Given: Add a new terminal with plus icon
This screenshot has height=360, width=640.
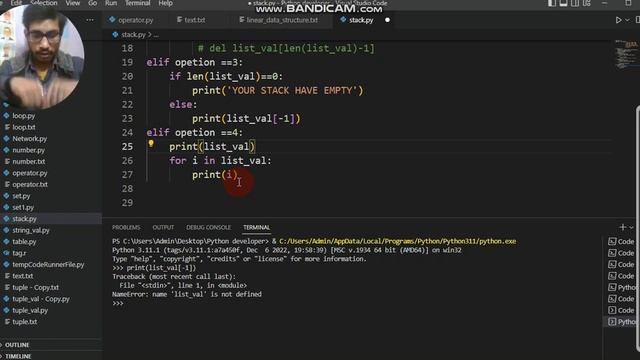Looking at the screenshot, I should 622,227.
